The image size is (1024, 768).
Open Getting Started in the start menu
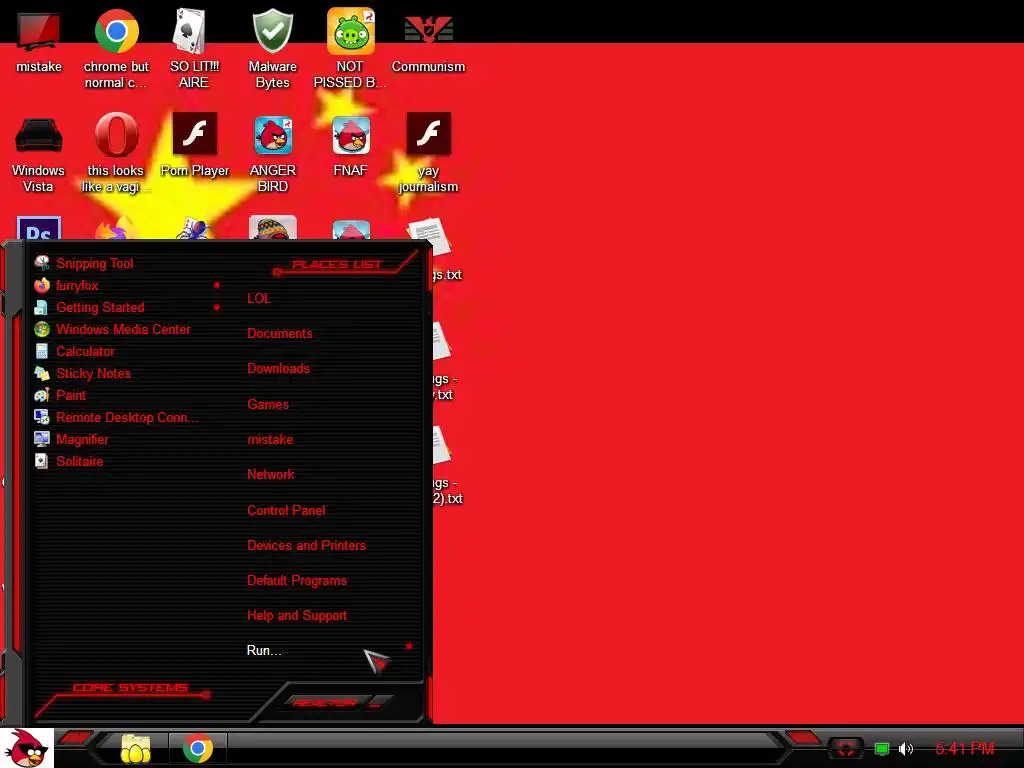click(x=100, y=307)
